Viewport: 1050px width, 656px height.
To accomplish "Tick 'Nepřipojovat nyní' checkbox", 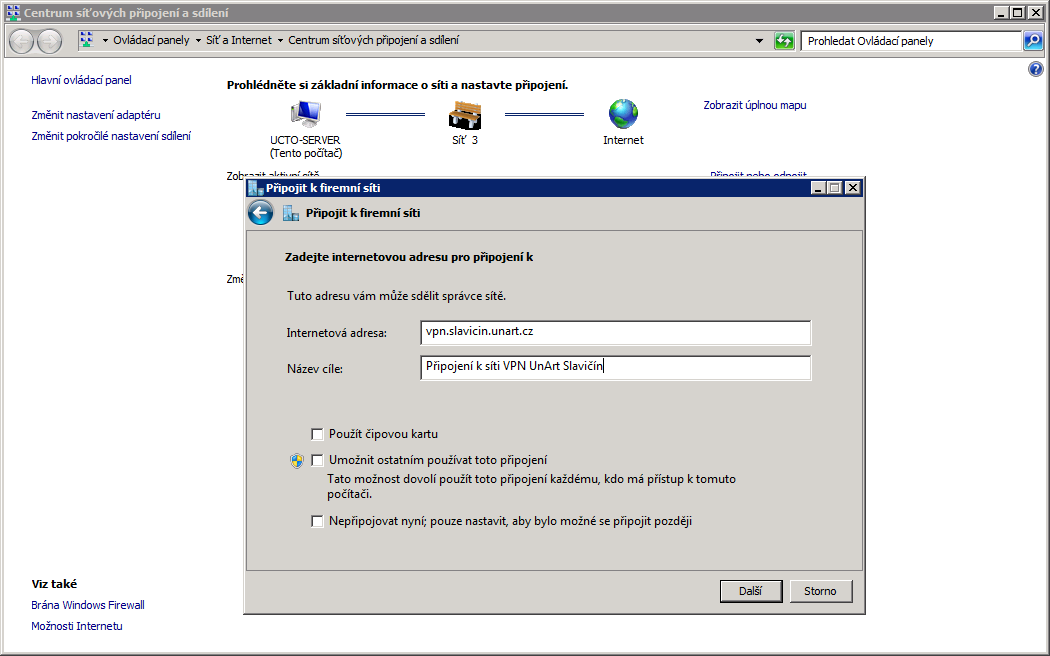I will [x=318, y=521].
